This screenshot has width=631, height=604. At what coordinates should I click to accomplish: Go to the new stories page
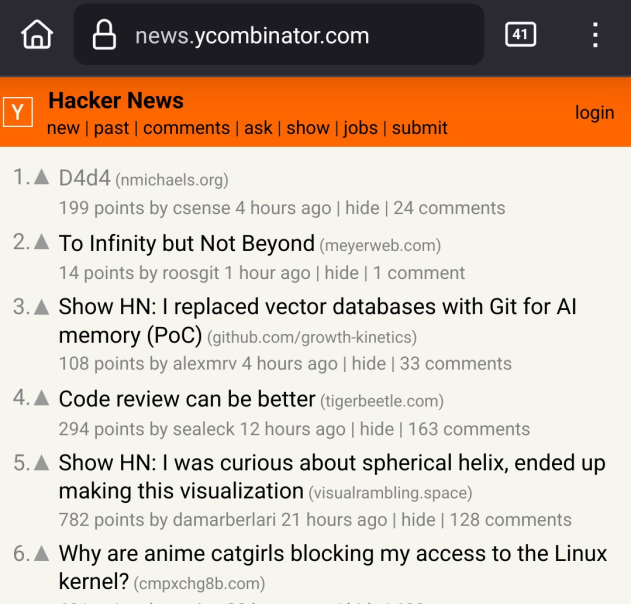point(63,128)
